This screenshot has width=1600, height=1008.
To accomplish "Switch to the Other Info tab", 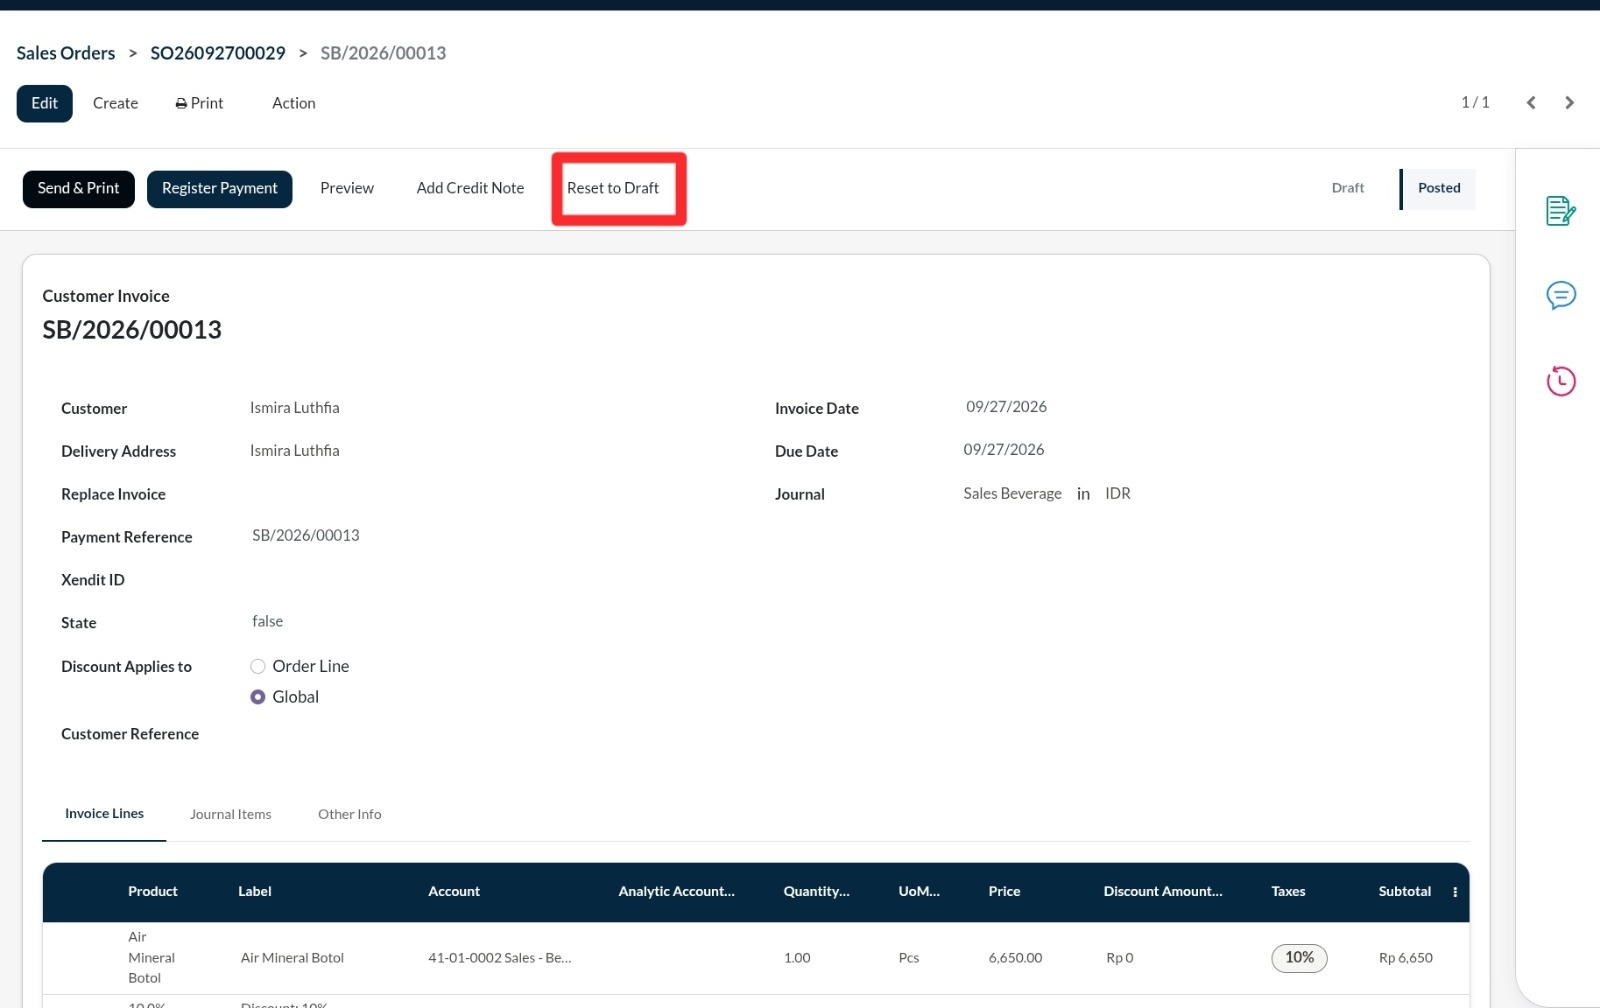I will click(x=350, y=814).
